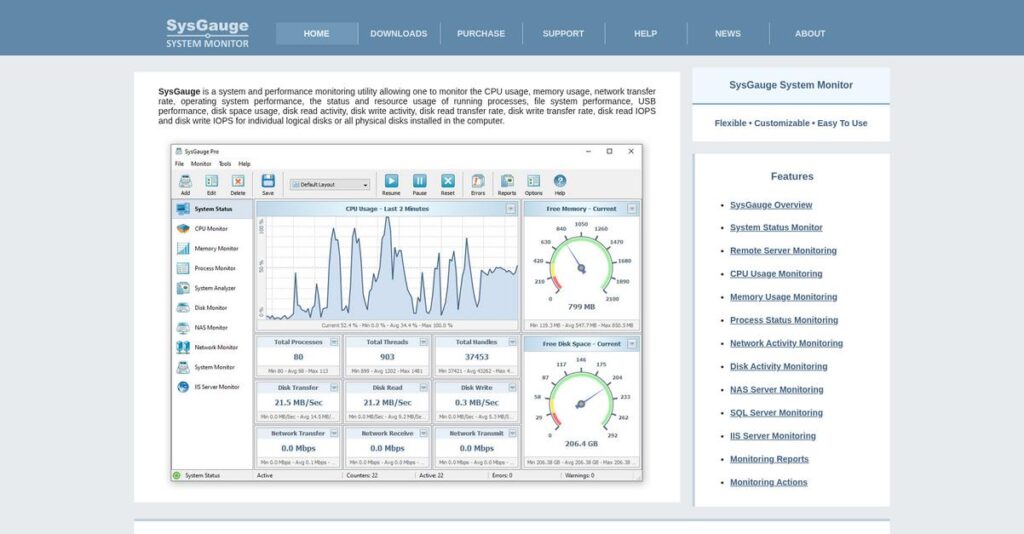Open the Network Activity Monitoring link
The height and width of the screenshot is (534, 1024).
(787, 343)
